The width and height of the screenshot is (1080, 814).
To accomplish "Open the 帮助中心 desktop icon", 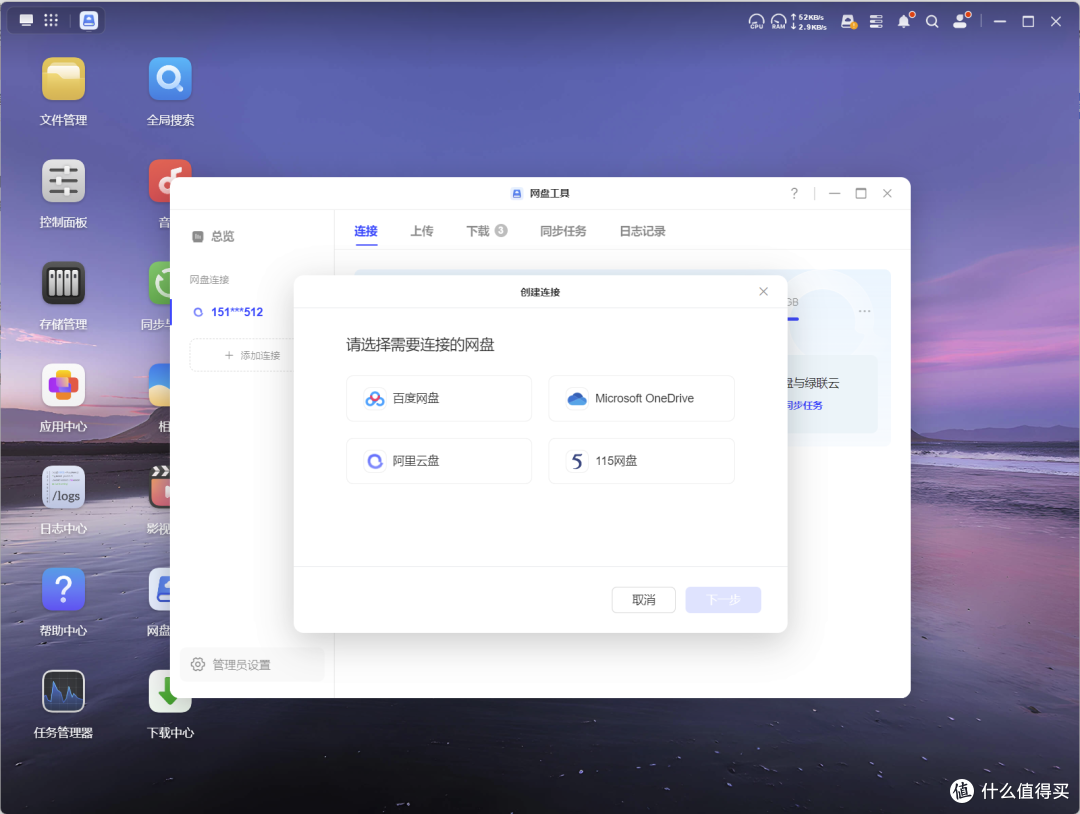I will (63, 589).
